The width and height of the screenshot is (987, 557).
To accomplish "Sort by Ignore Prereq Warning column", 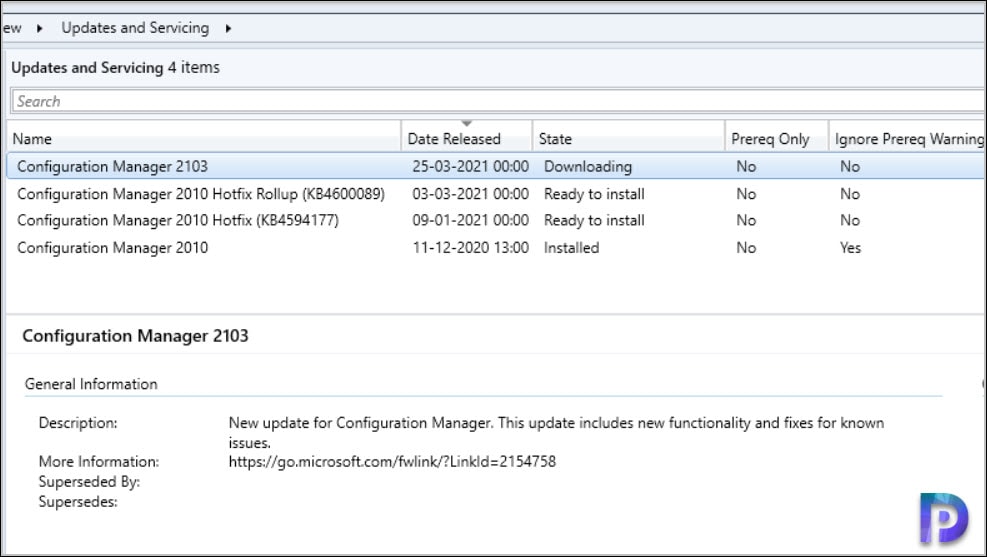I will [908, 138].
